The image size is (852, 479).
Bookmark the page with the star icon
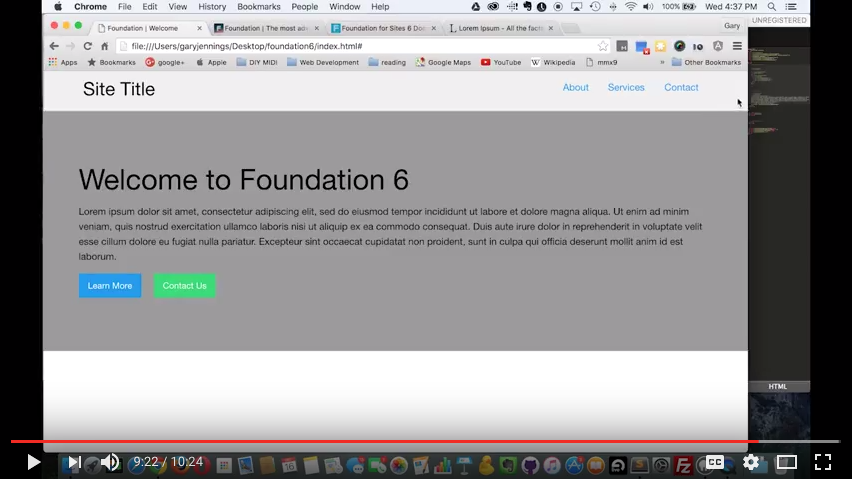pyautogui.click(x=603, y=46)
